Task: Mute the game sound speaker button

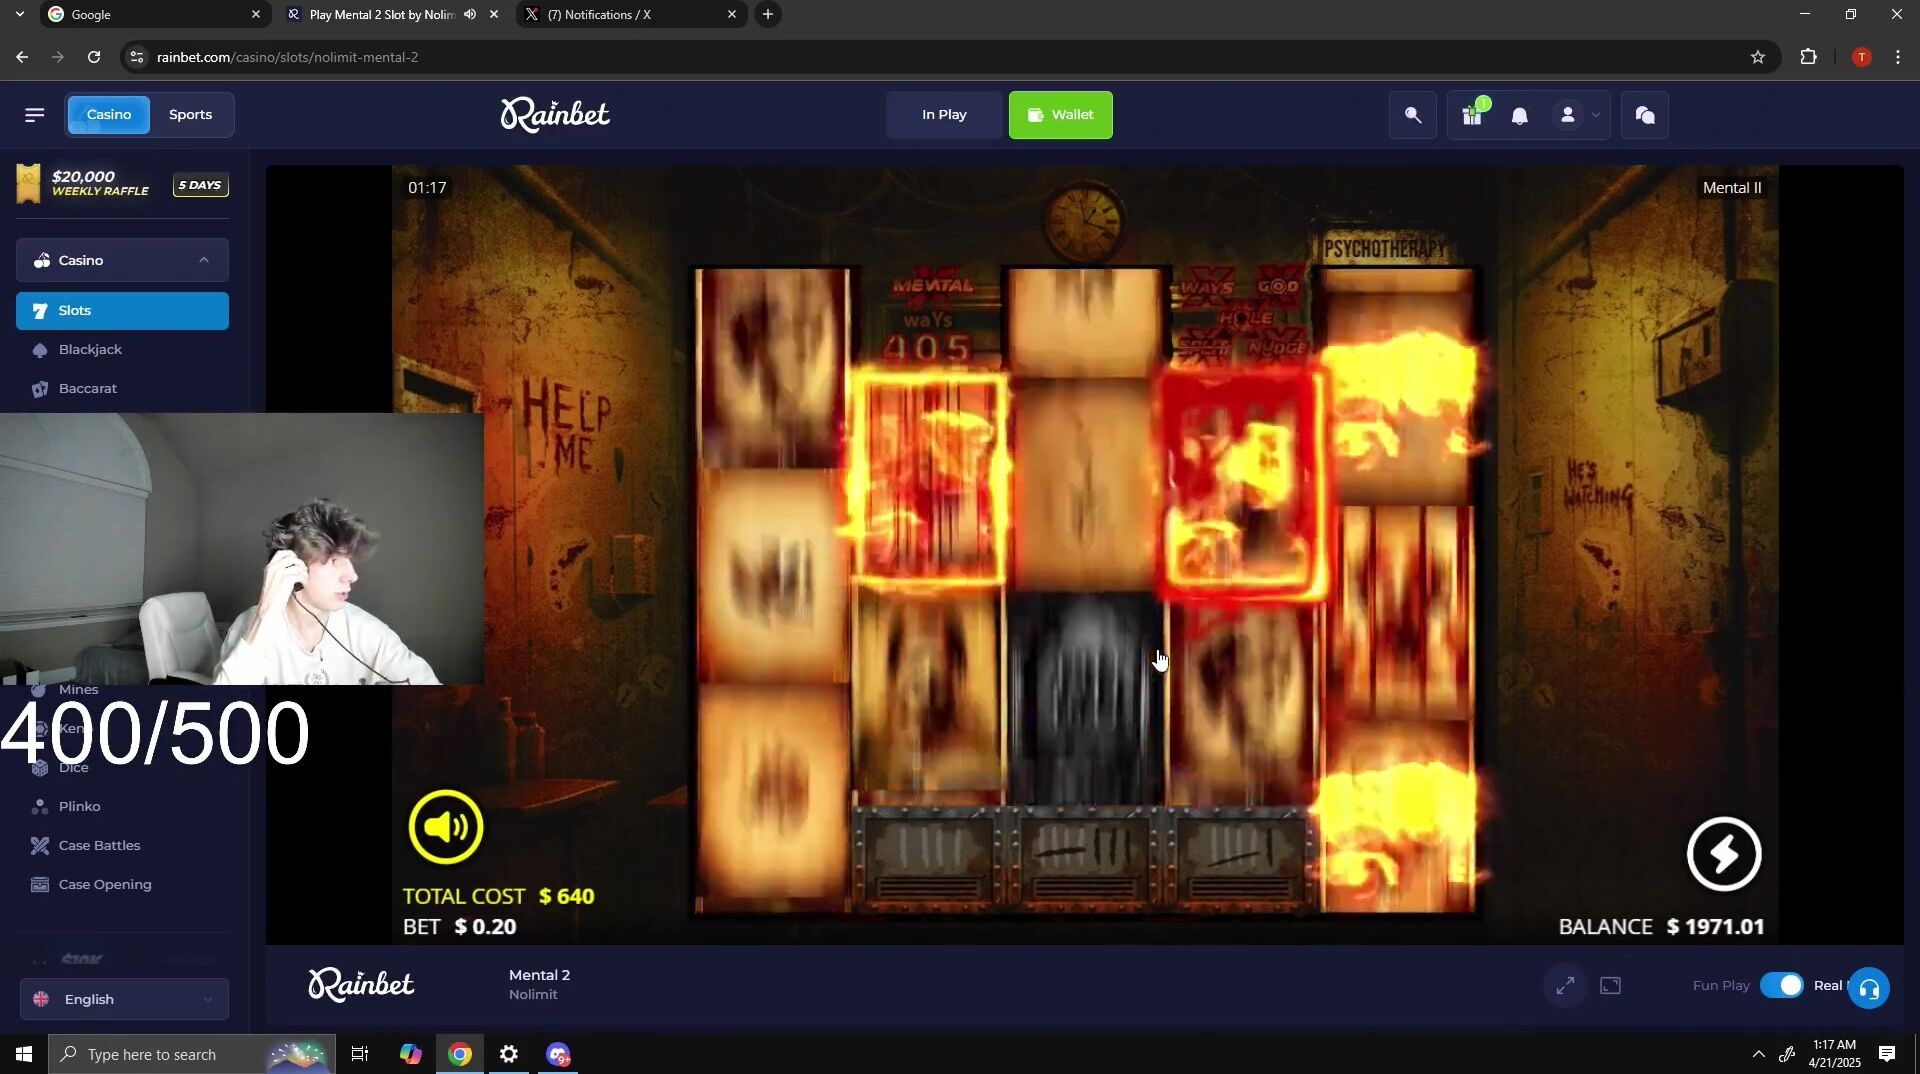Action: coord(445,827)
